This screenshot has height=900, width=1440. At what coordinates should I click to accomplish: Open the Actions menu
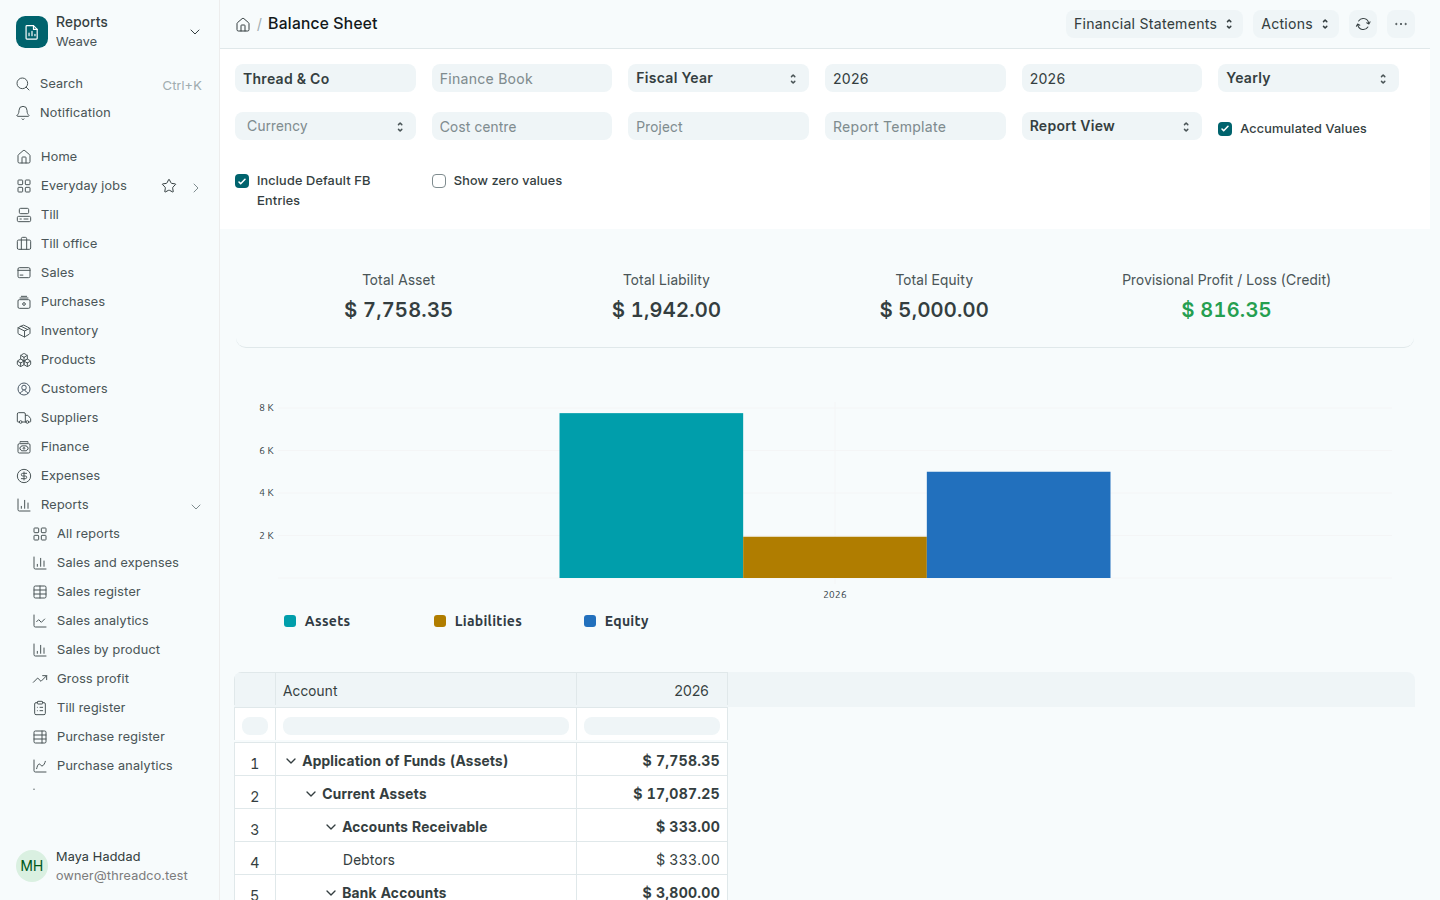pos(1296,24)
